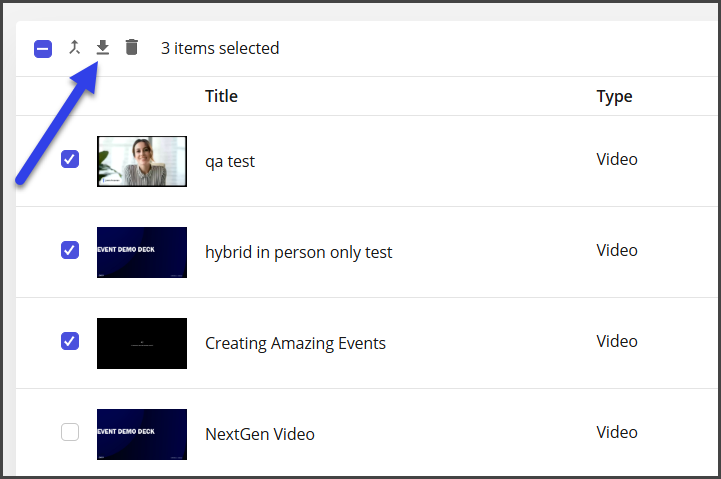Viewport: 721px width, 479px height.
Task: Uncheck the Creating Amazing Events checkbox
Action: click(x=70, y=341)
